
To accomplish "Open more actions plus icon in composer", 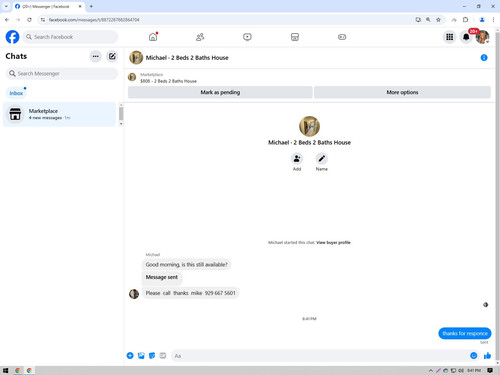I will tap(130, 356).
